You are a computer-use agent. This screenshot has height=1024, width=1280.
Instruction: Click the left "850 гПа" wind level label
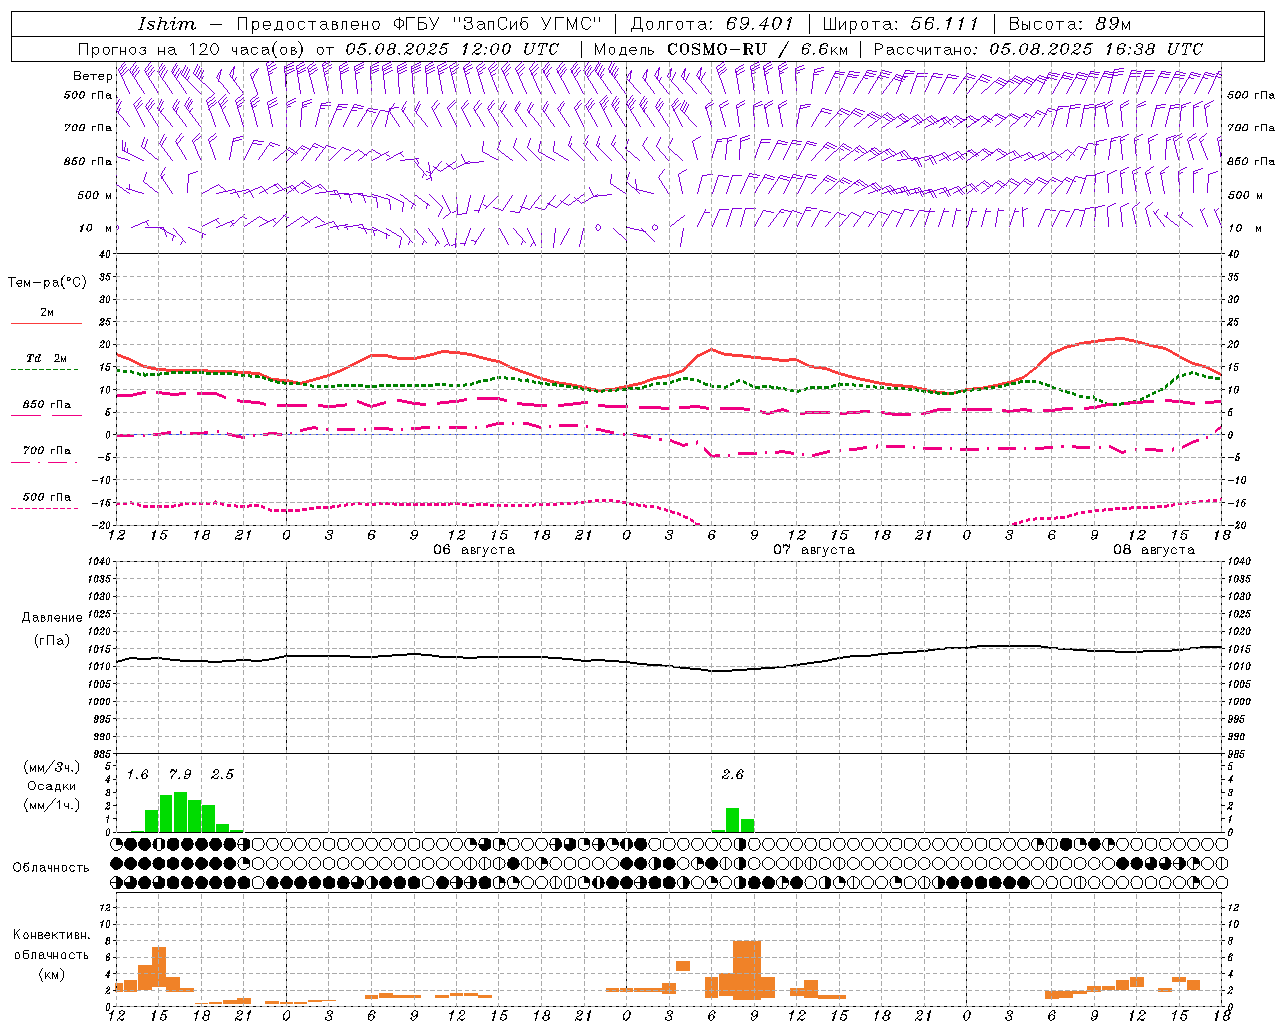[x=89, y=161]
